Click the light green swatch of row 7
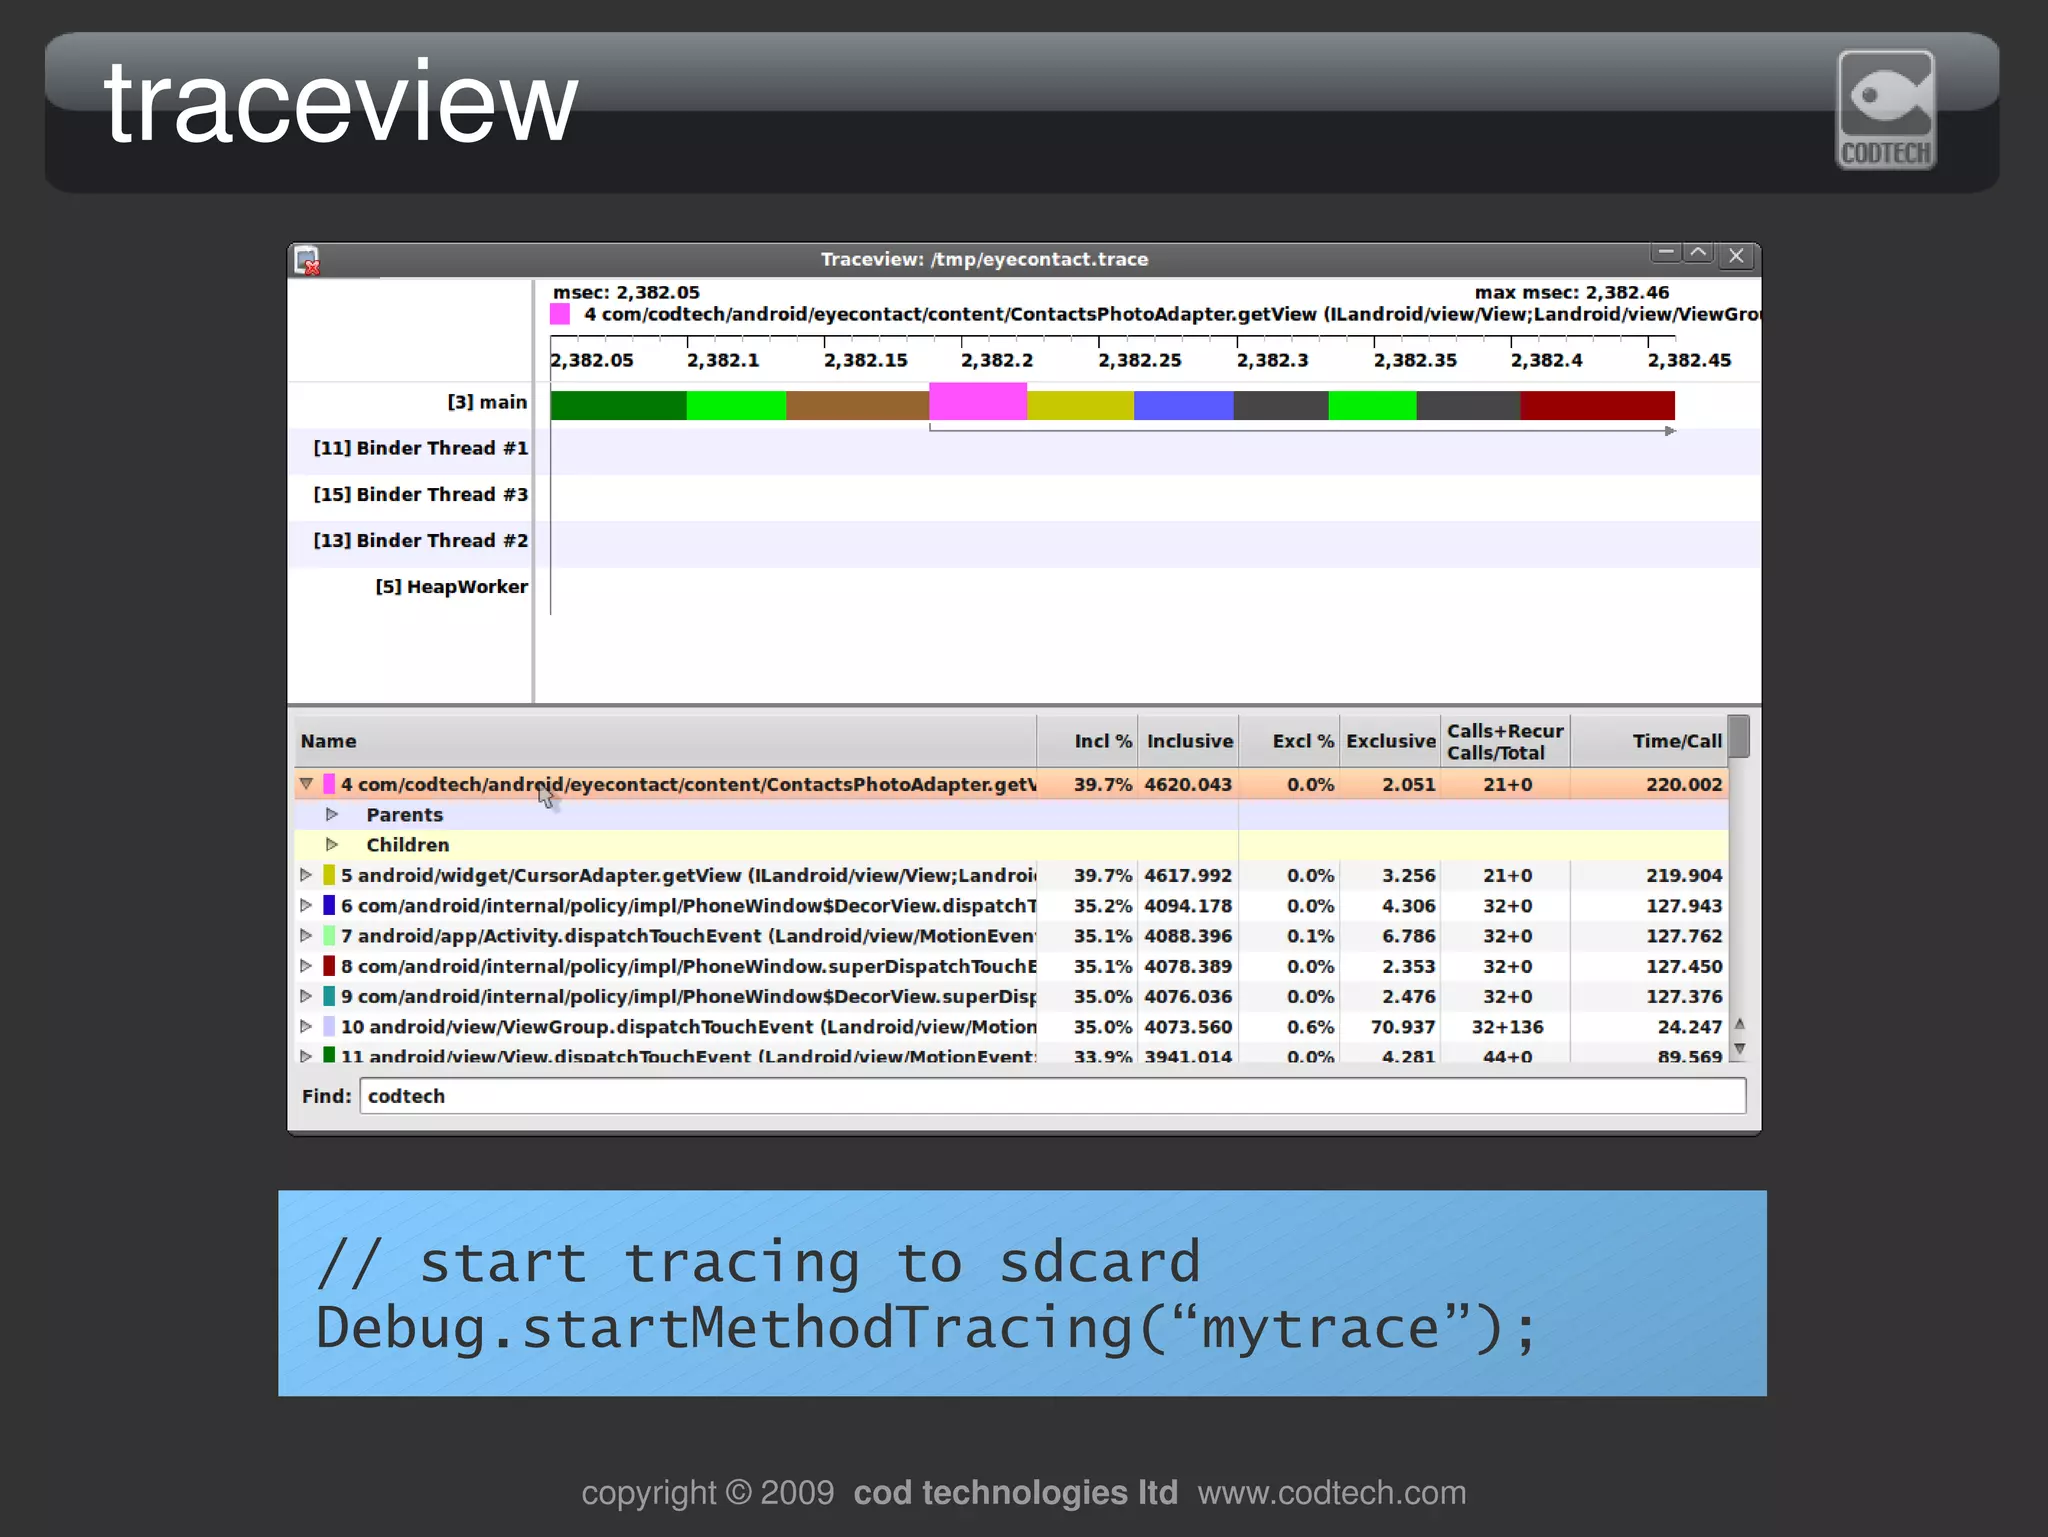 pos(329,935)
